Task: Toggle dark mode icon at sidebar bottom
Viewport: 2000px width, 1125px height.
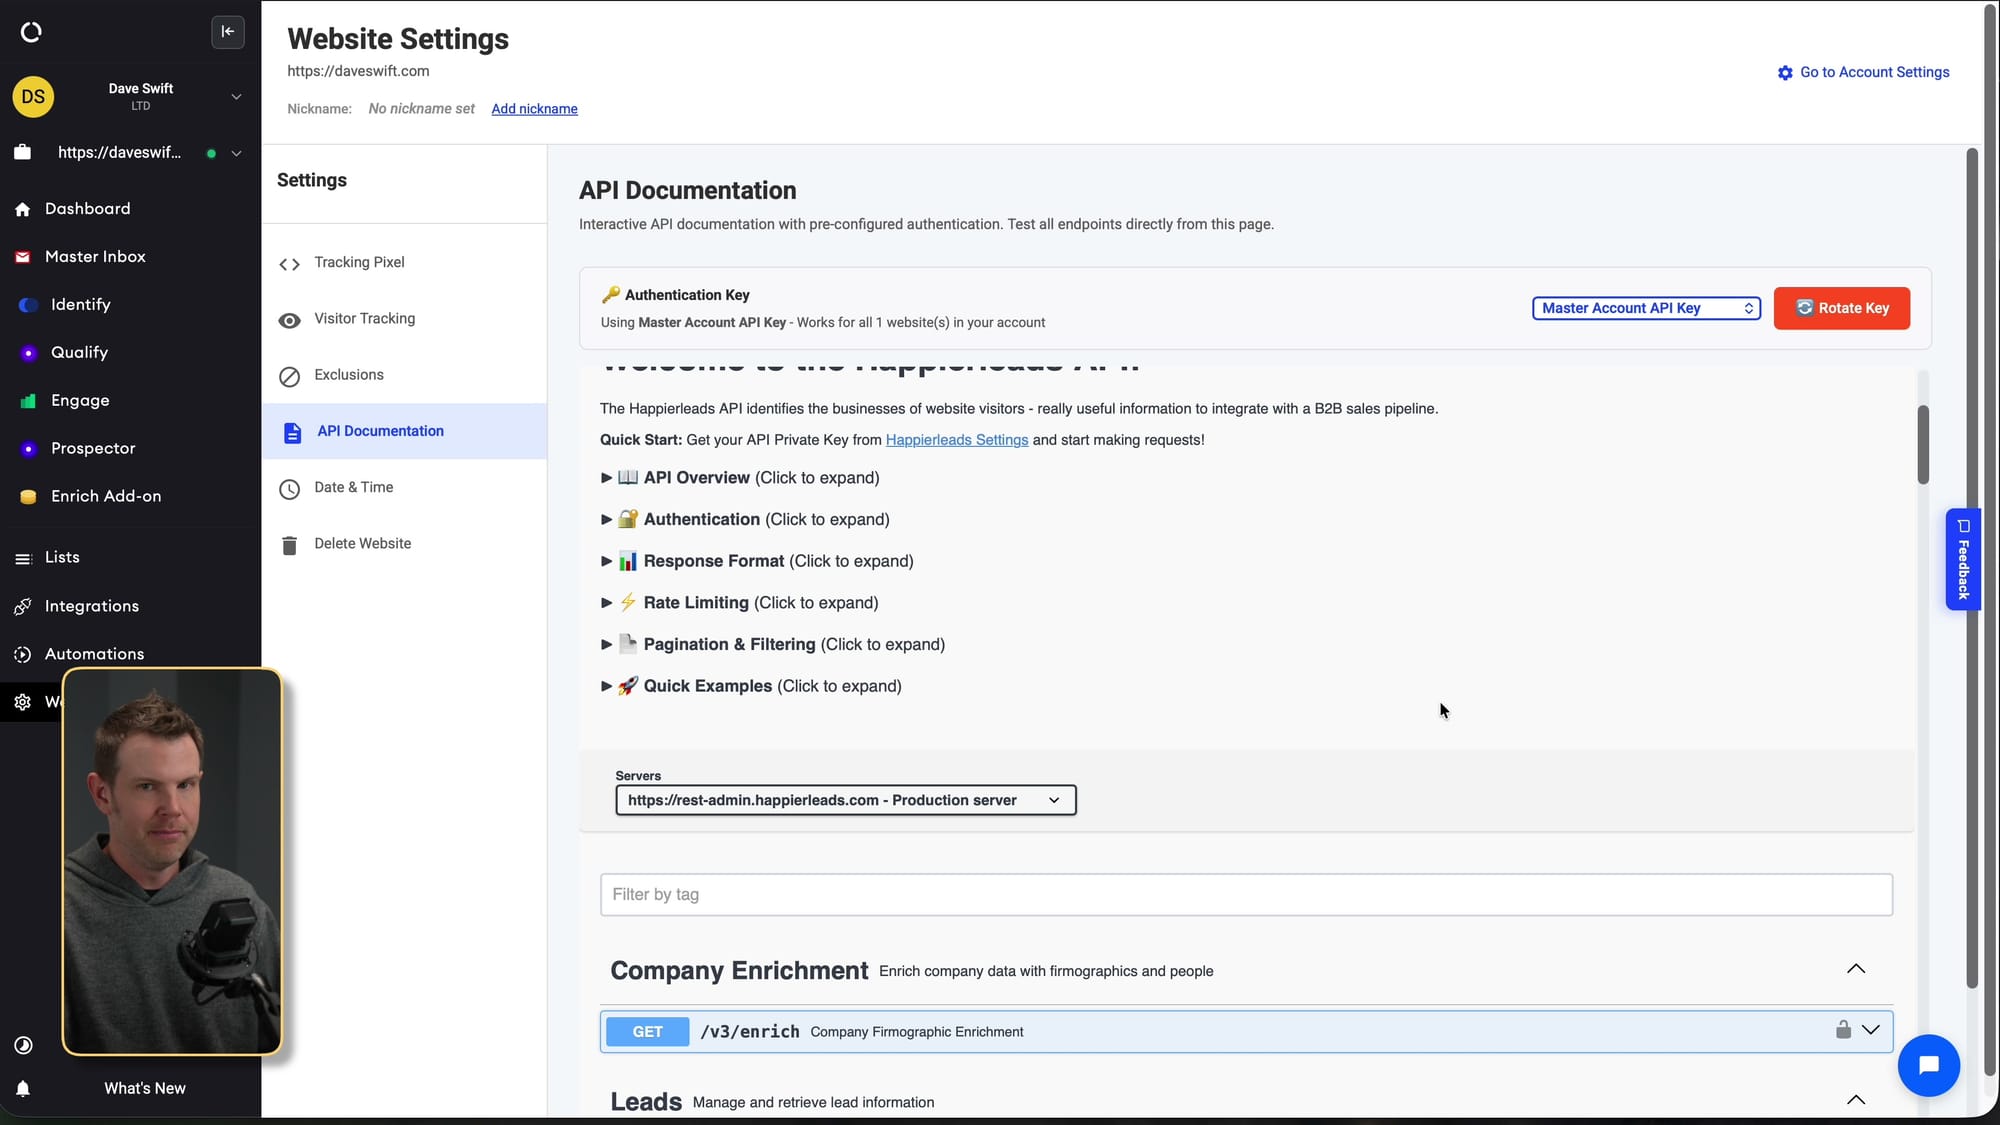Action: click(24, 1046)
